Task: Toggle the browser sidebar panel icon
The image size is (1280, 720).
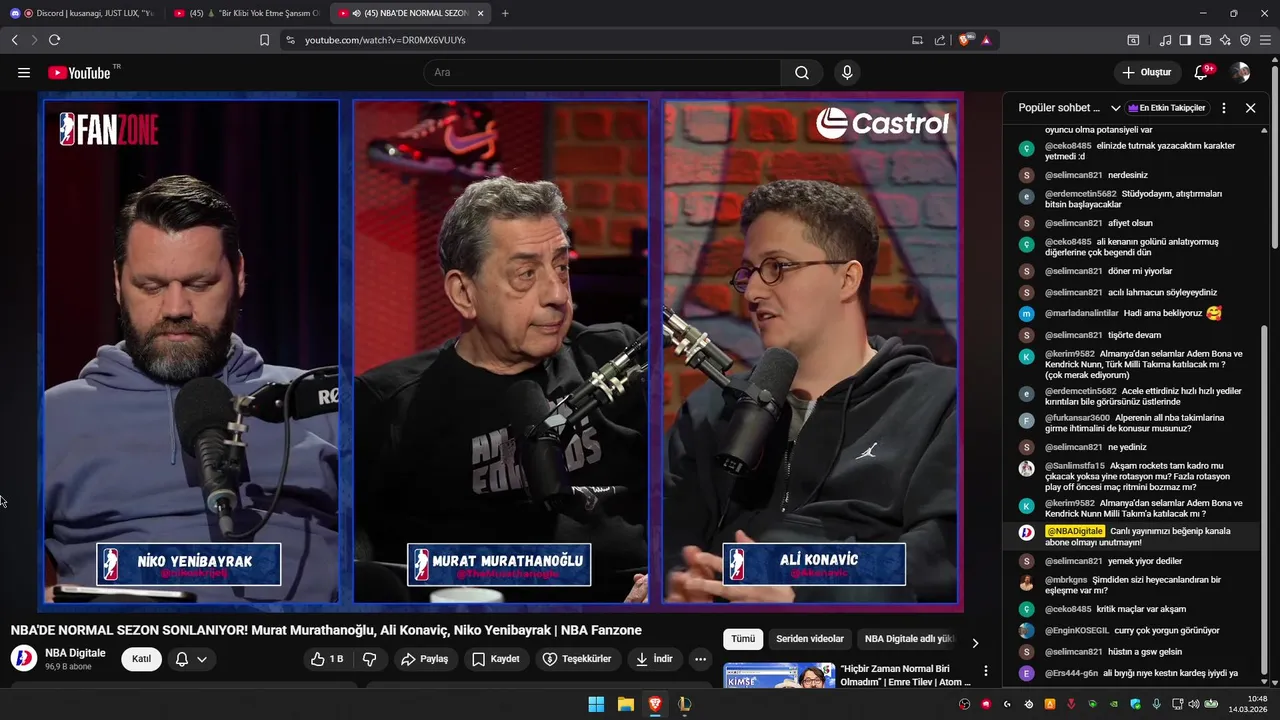Action: [x=1185, y=40]
